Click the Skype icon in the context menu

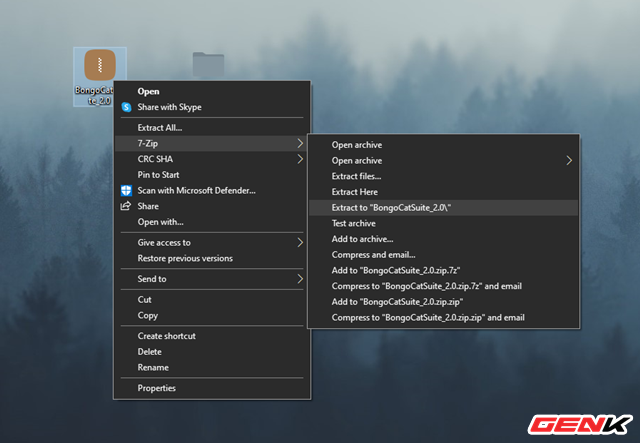click(x=127, y=107)
